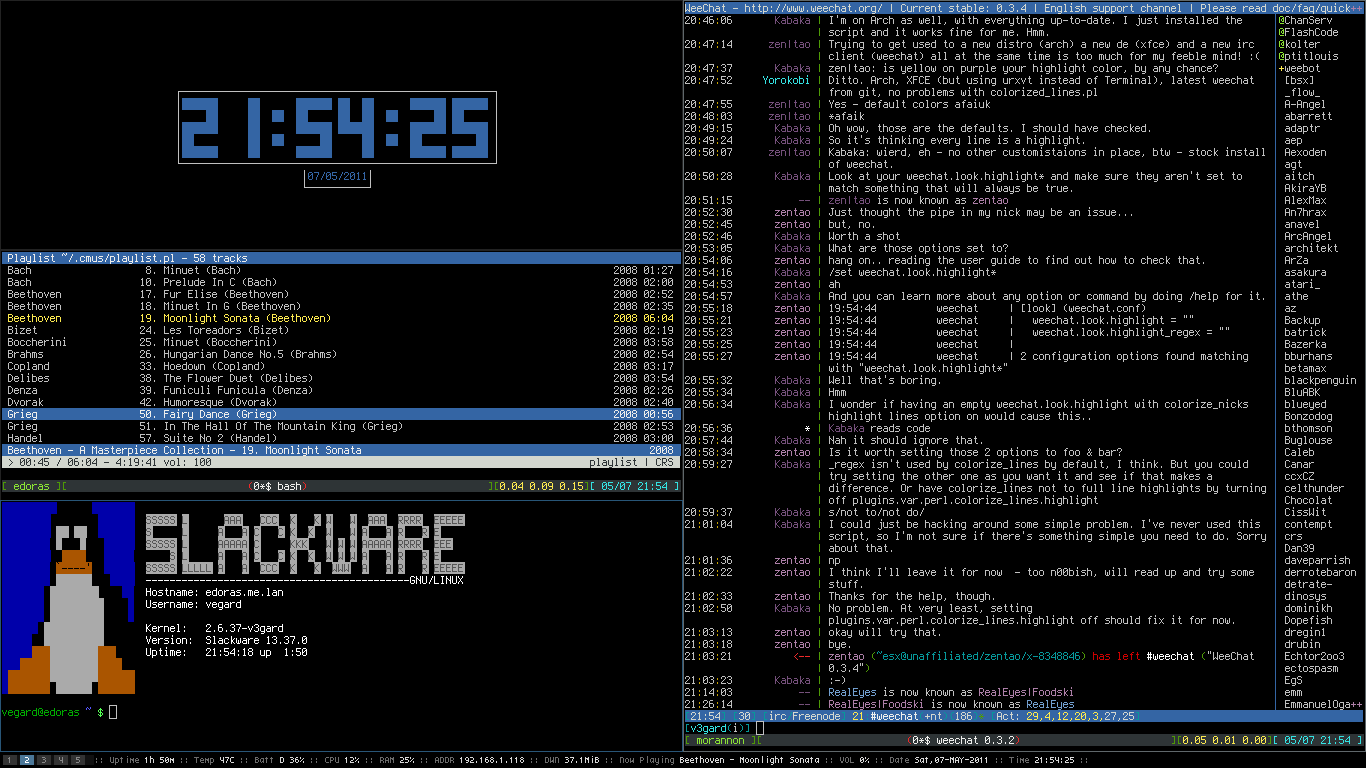The image size is (1366, 768).
Task: Select track 25. Minuet (Boccherini)
Action: 341,342
